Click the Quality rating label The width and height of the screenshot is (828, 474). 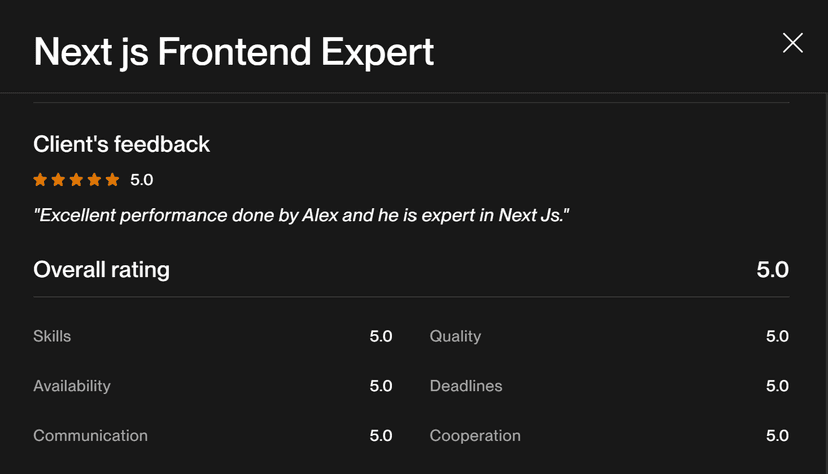point(455,336)
